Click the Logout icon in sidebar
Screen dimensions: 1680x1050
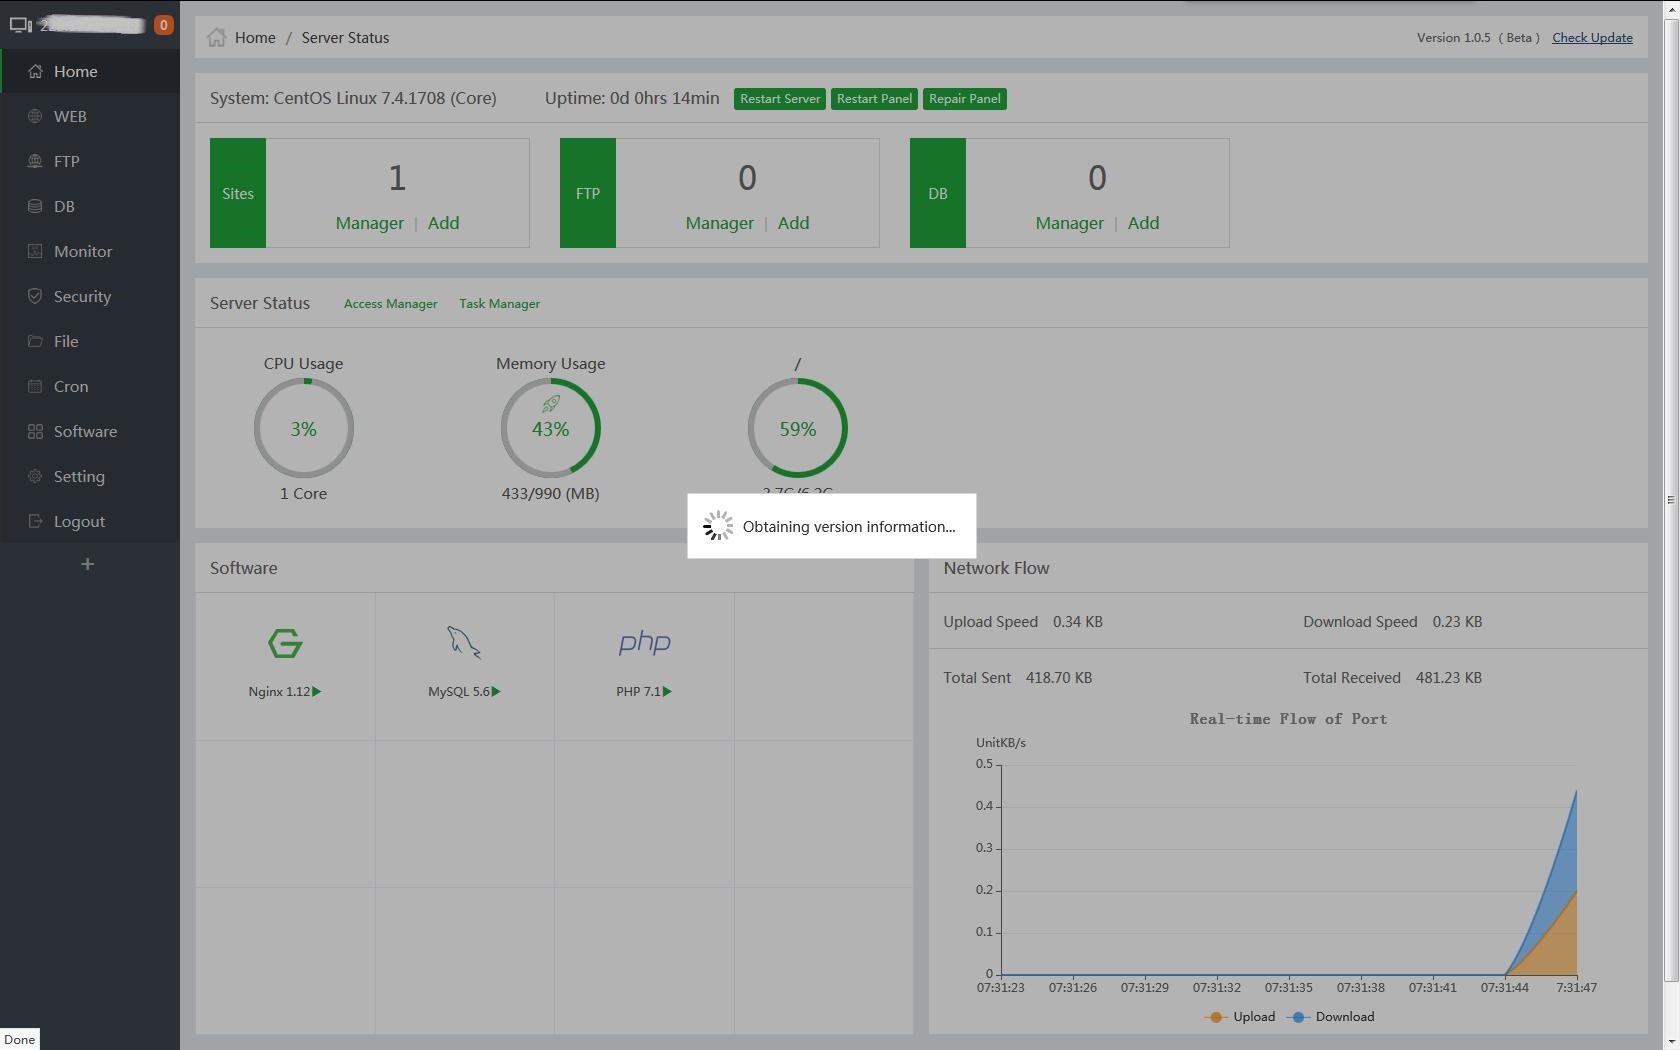[35, 521]
